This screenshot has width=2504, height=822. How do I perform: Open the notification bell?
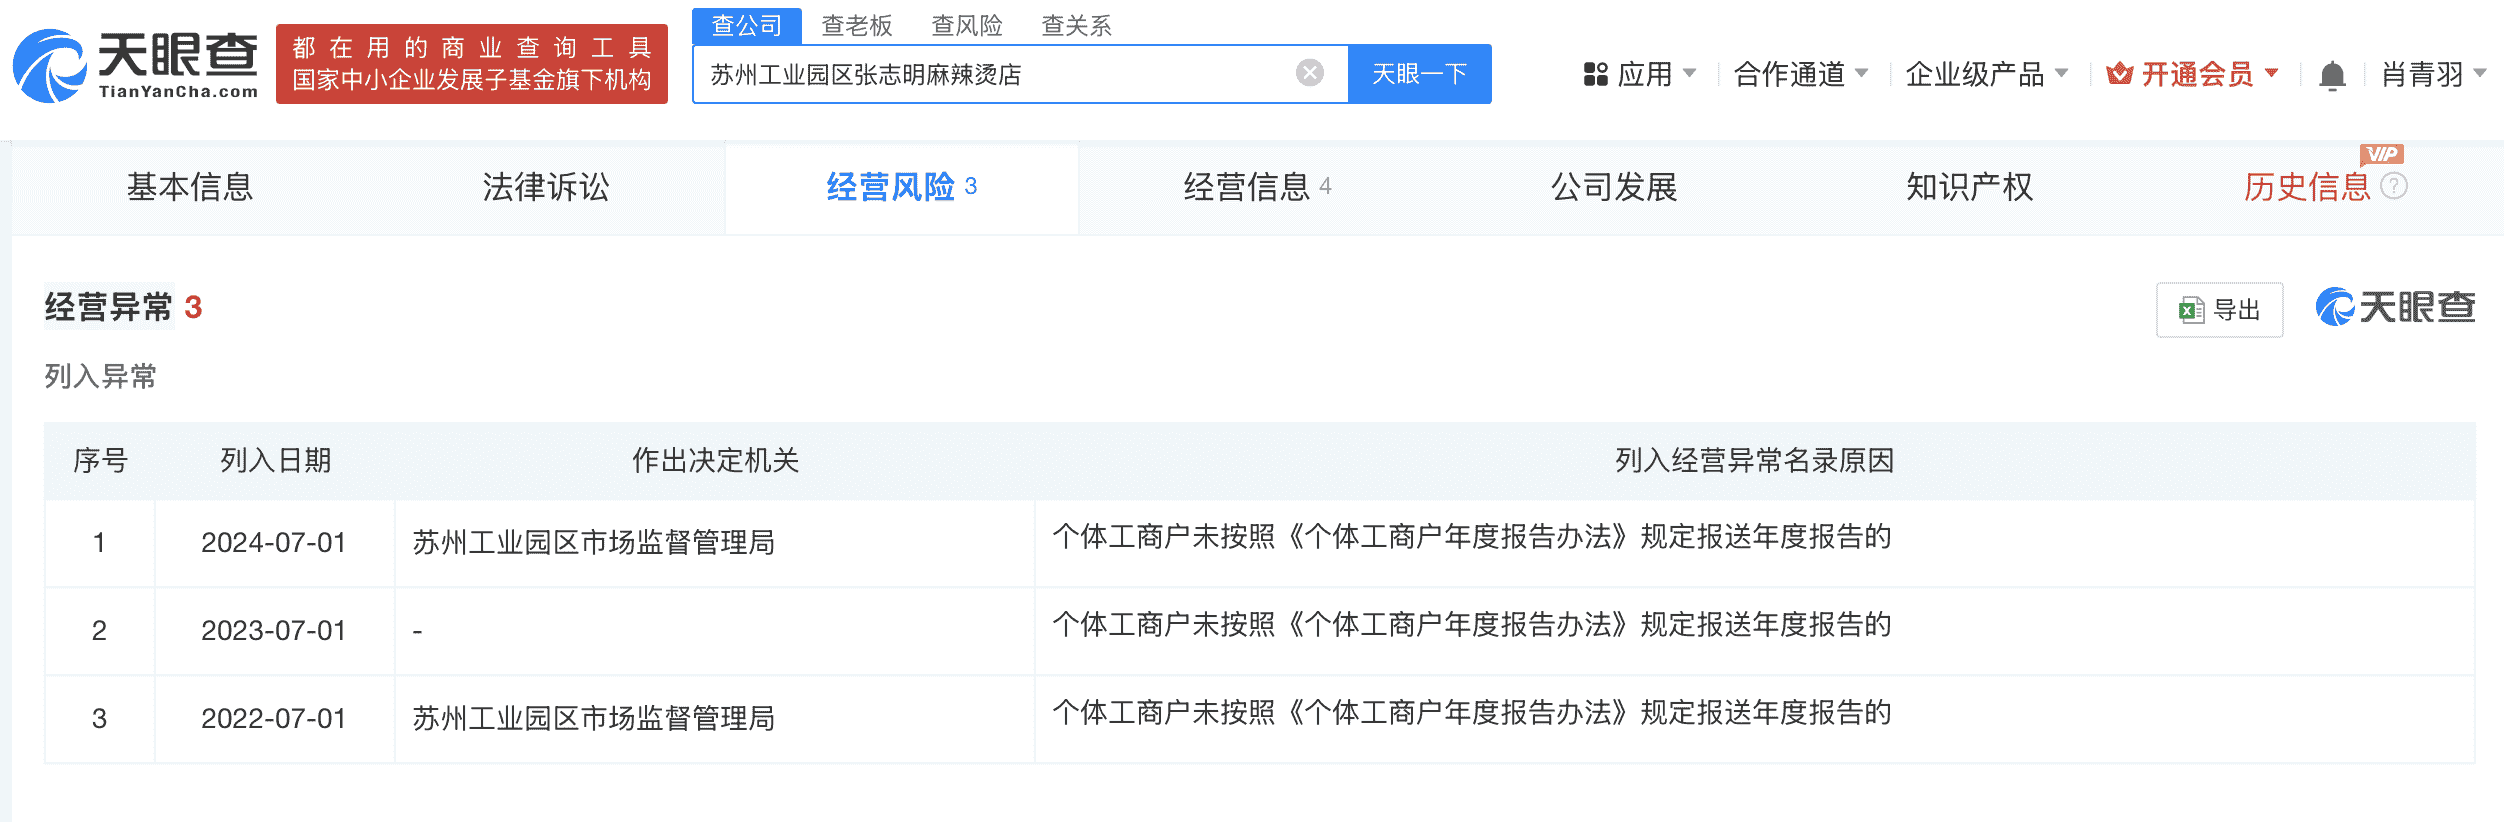(x=2332, y=75)
